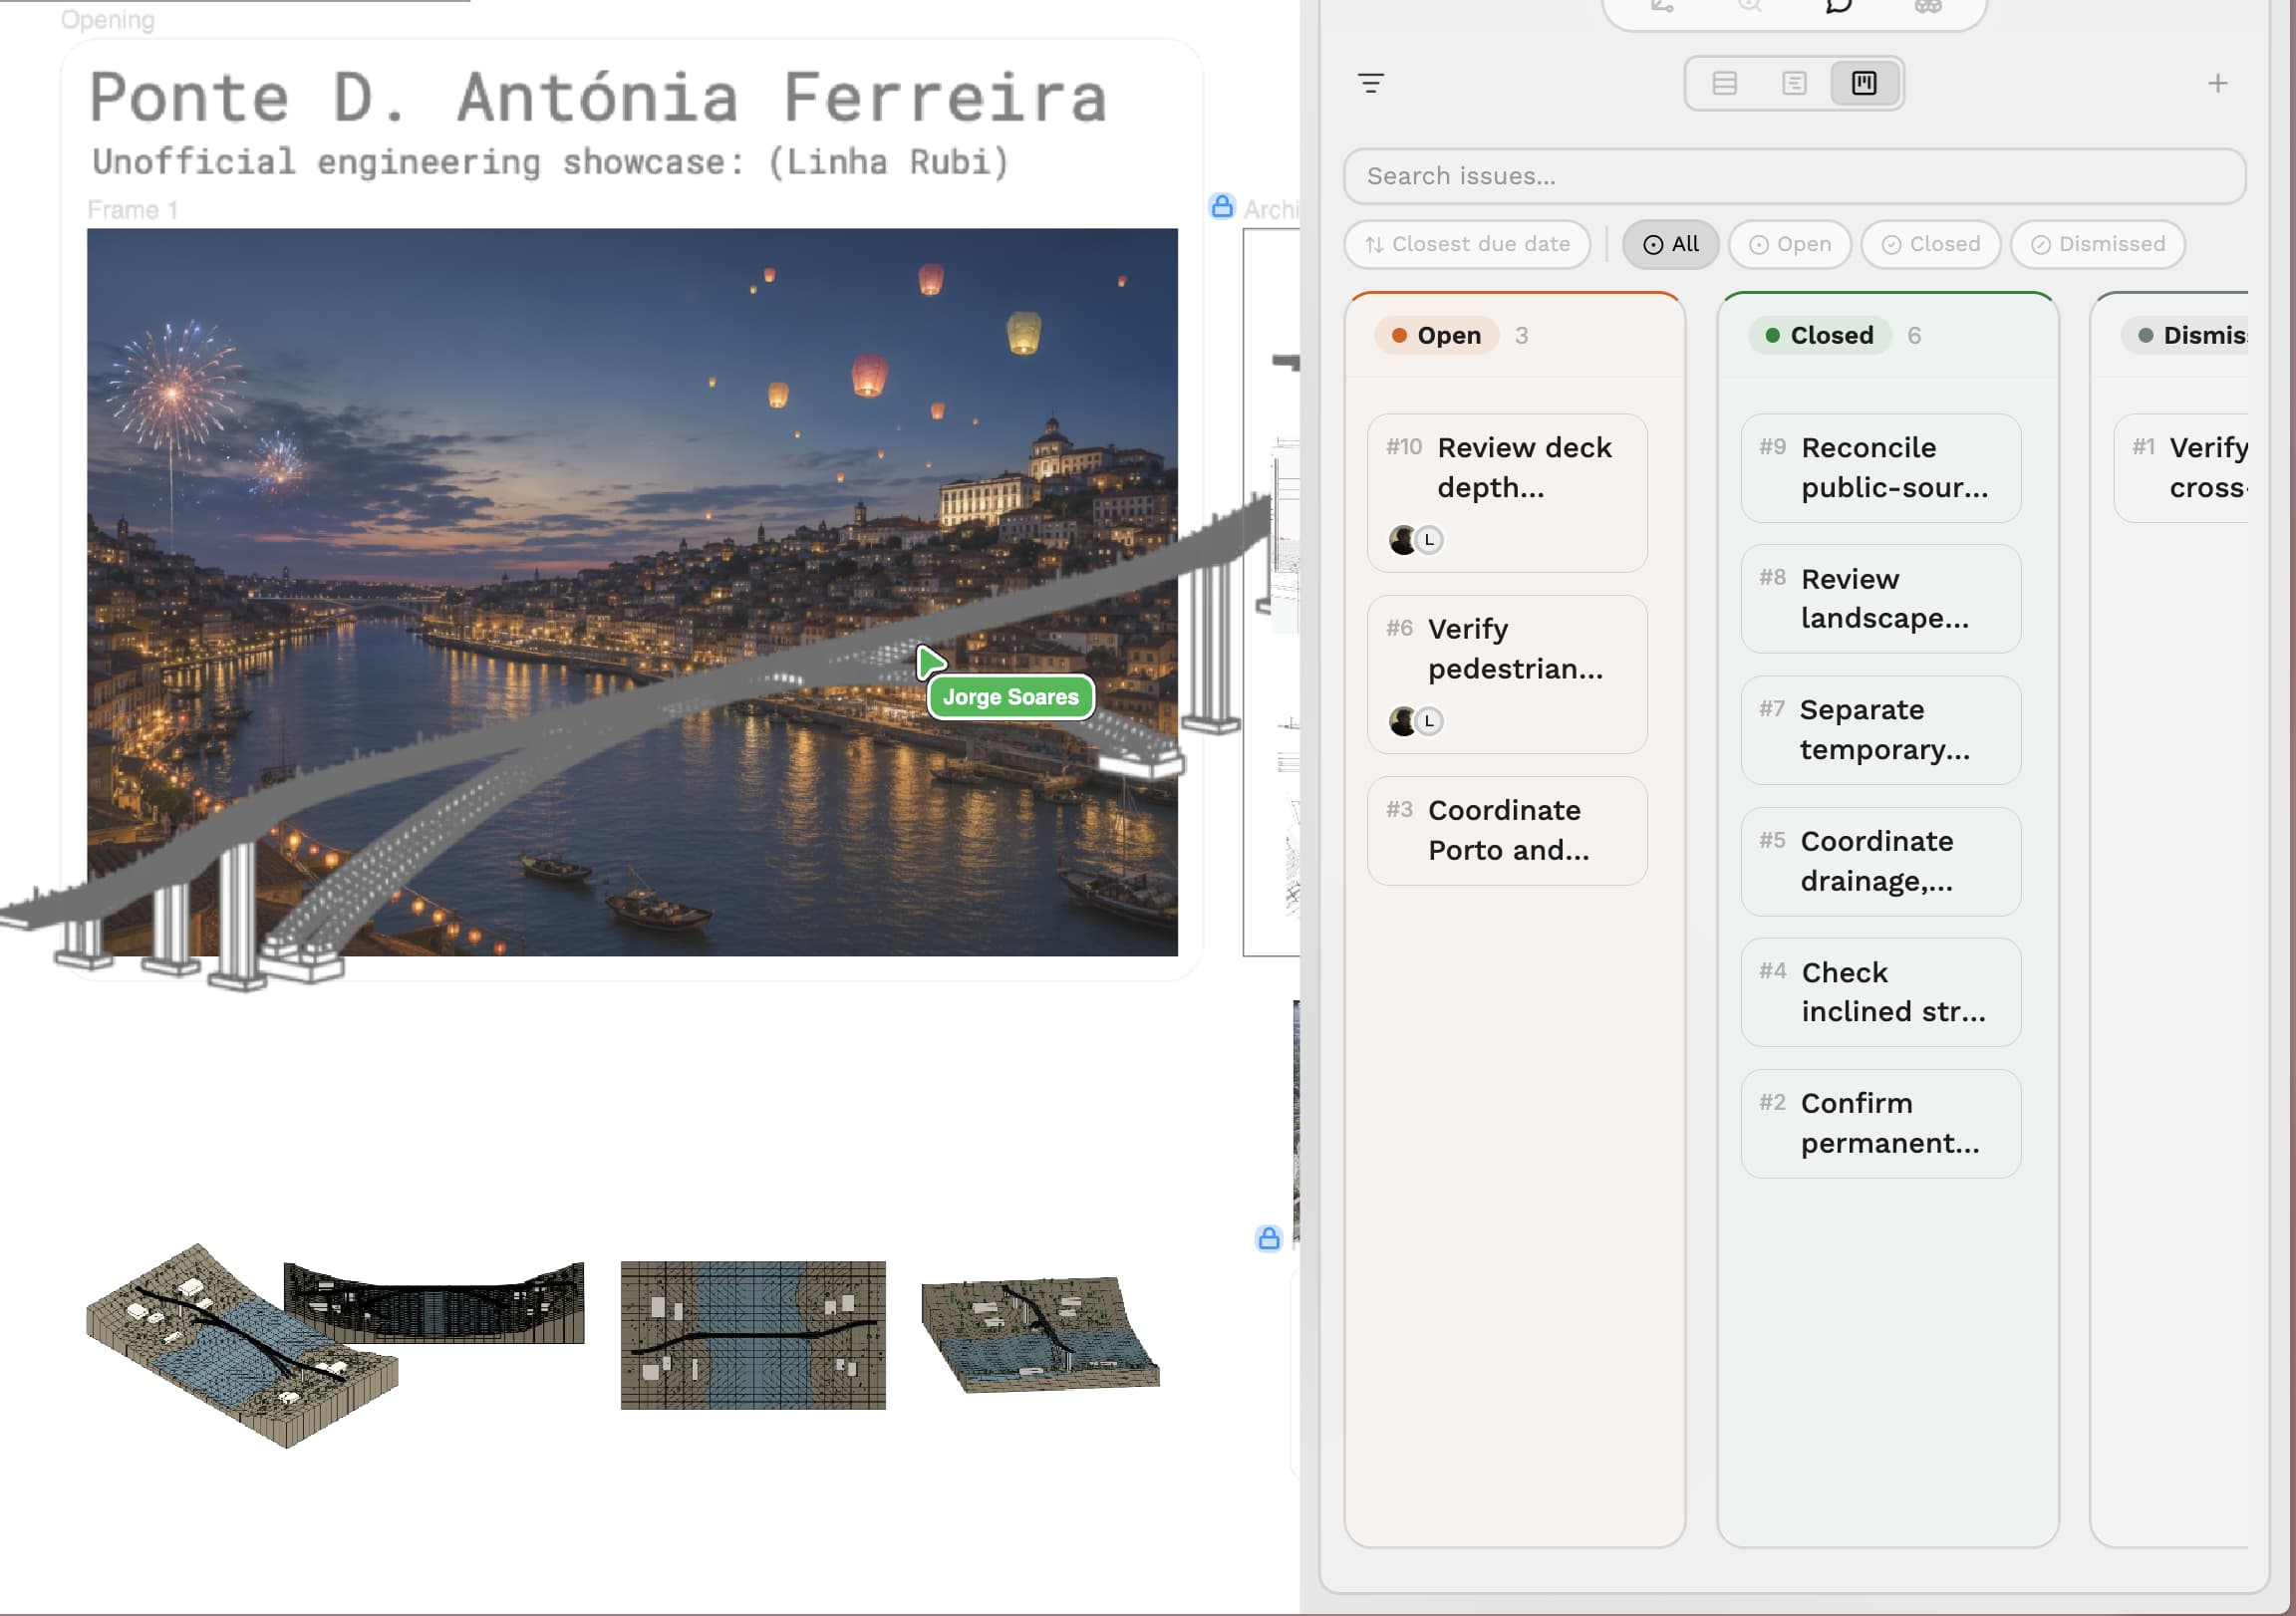Image resolution: width=2296 pixels, height=1616 pixels.
Task: Open the comments speech bubble tool
Action: 1838,6
